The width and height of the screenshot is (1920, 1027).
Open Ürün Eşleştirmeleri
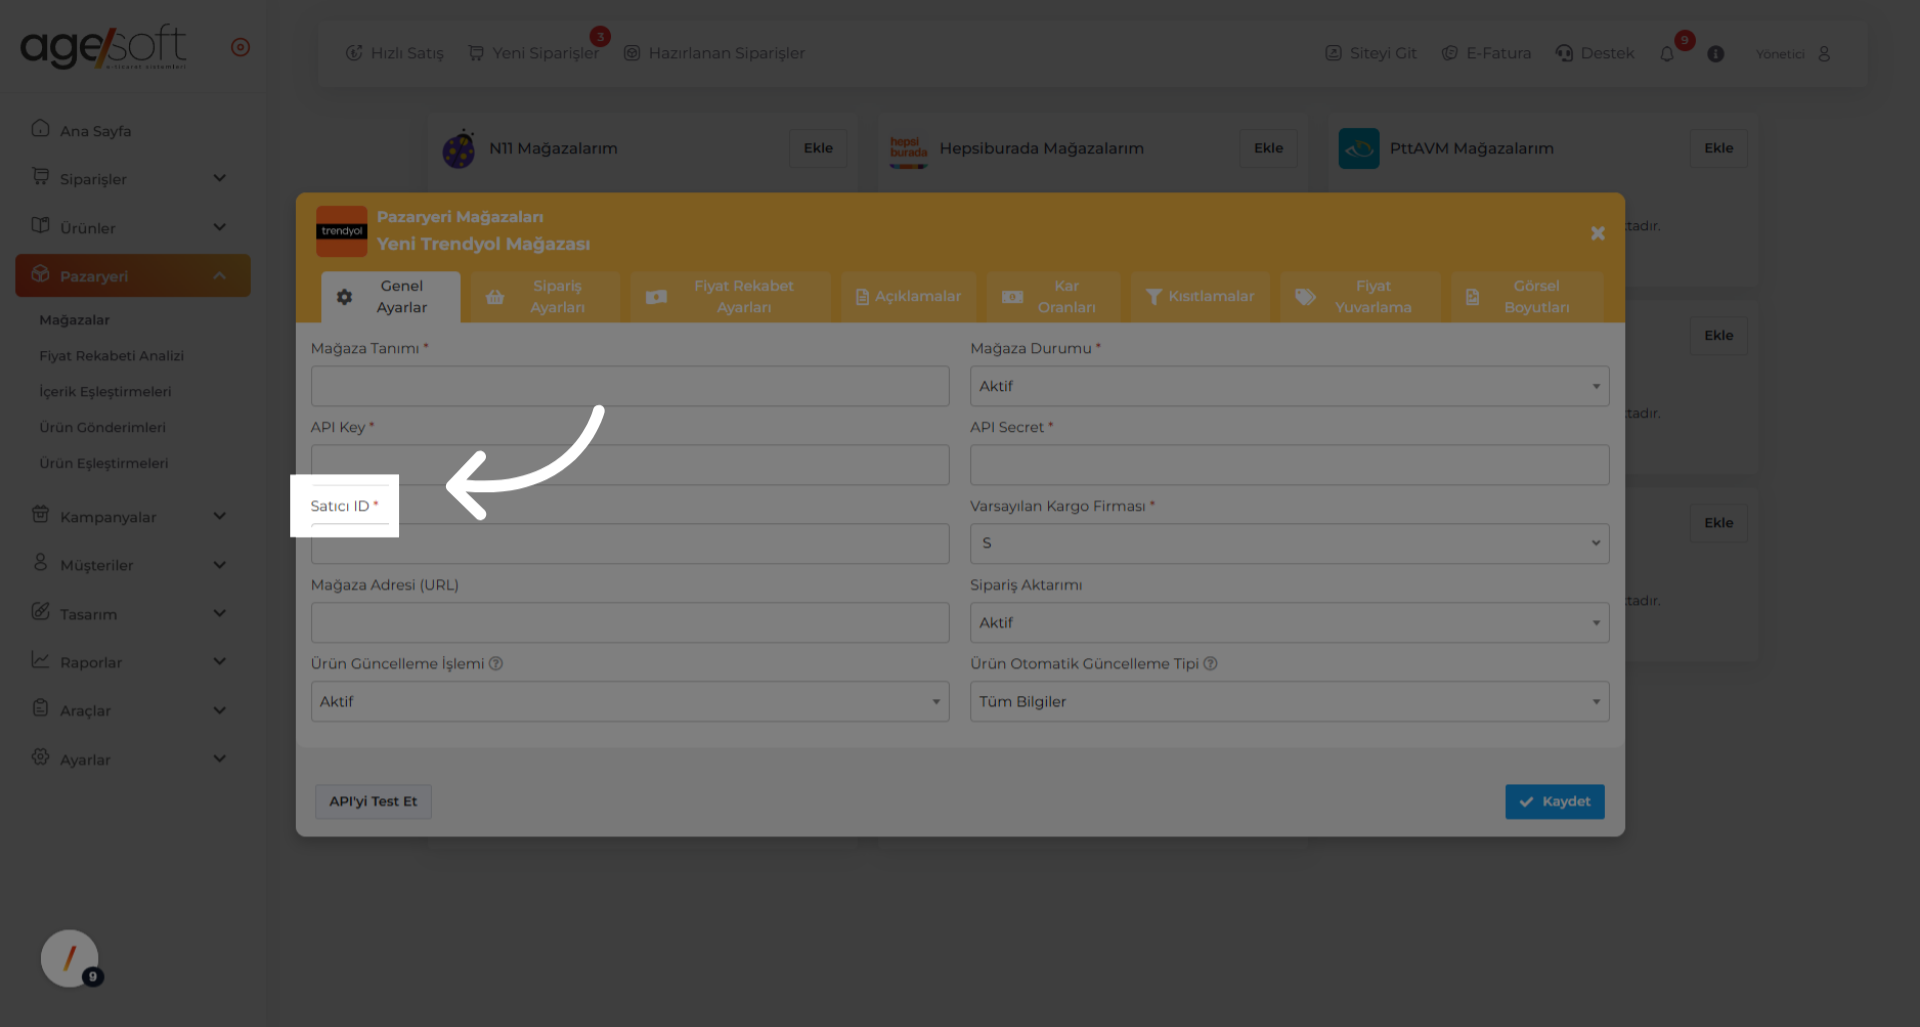[104, 464]
